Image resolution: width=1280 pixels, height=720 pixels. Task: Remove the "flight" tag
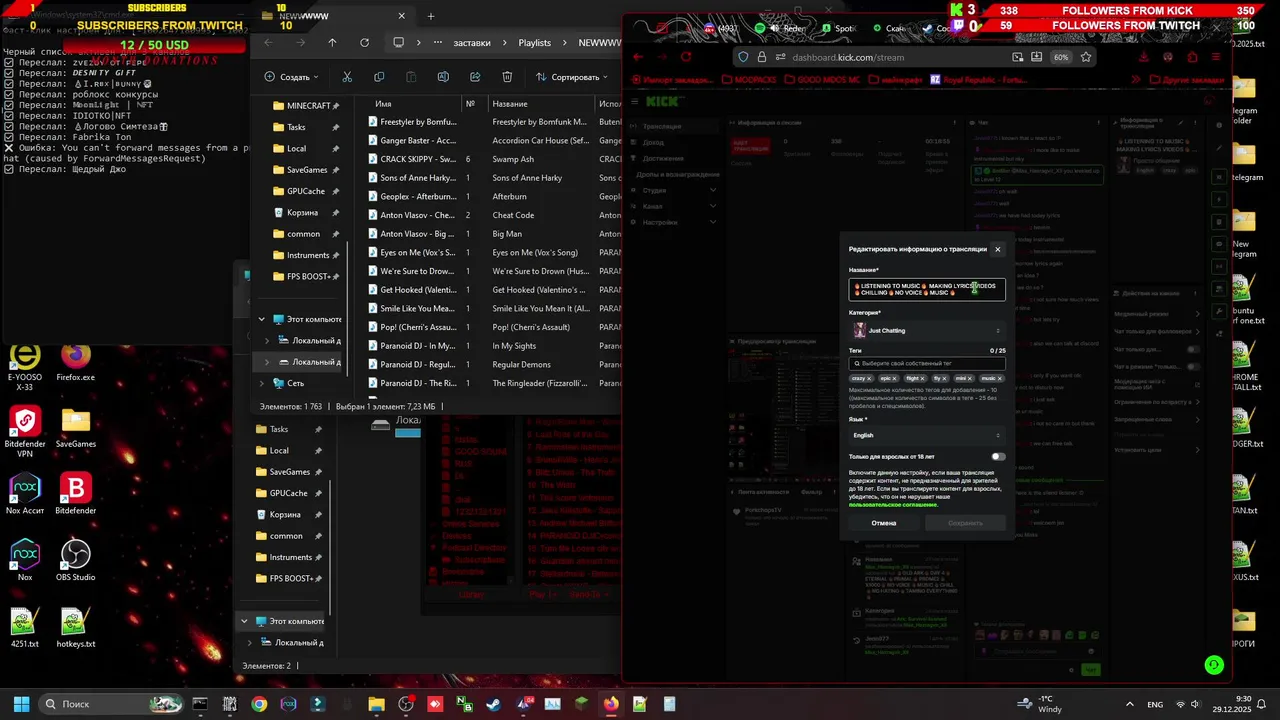point(922,379)
